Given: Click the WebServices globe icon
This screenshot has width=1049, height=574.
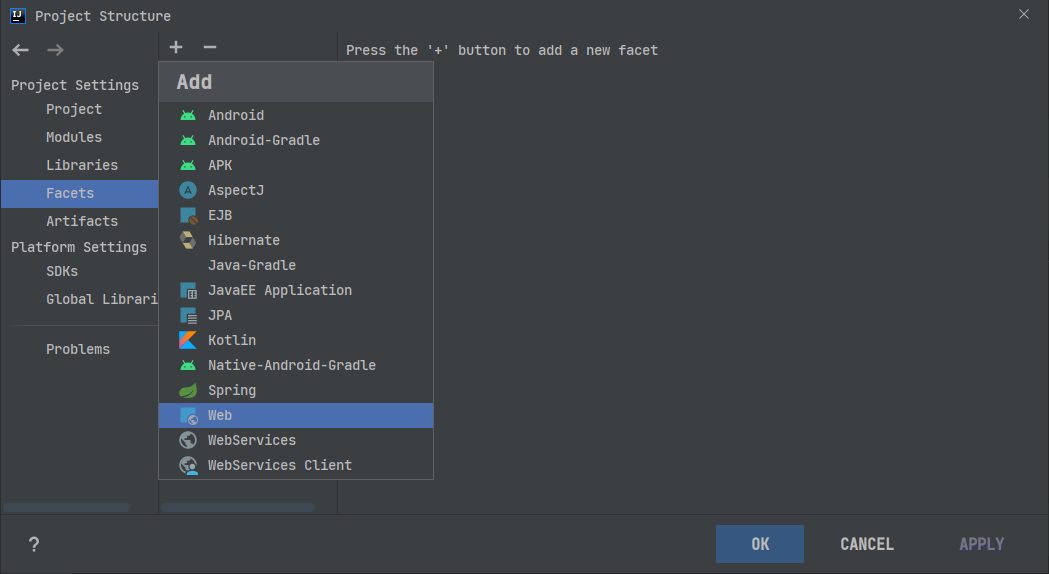Looking at the screenshot, I should pos(188,440).
